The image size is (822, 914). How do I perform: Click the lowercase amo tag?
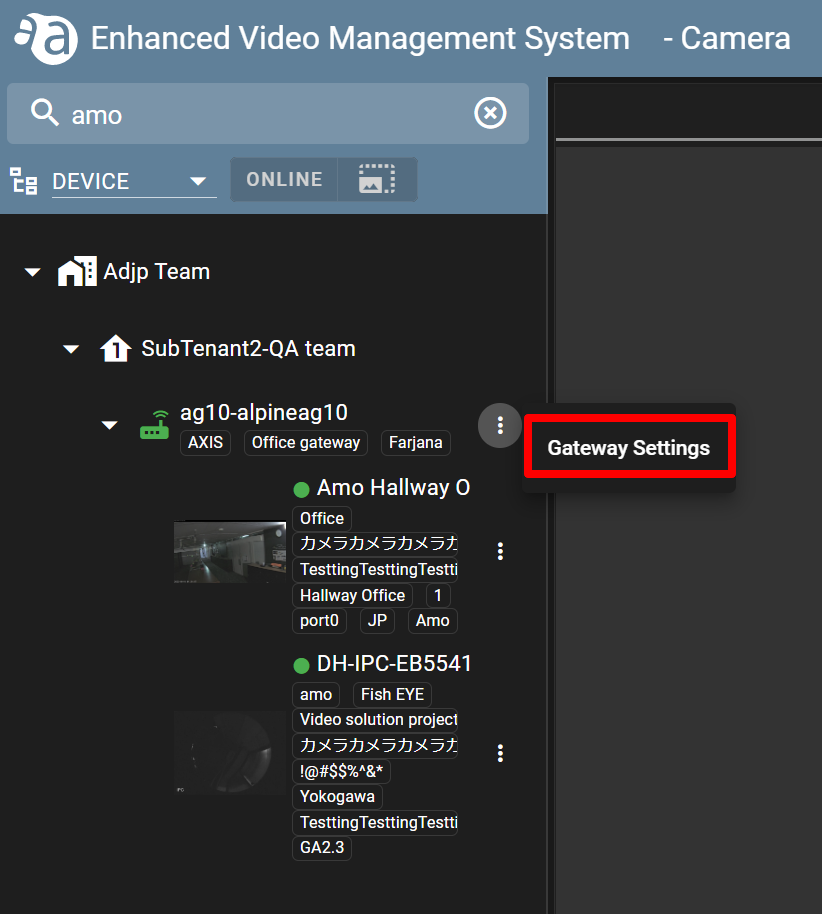(315, 694)
